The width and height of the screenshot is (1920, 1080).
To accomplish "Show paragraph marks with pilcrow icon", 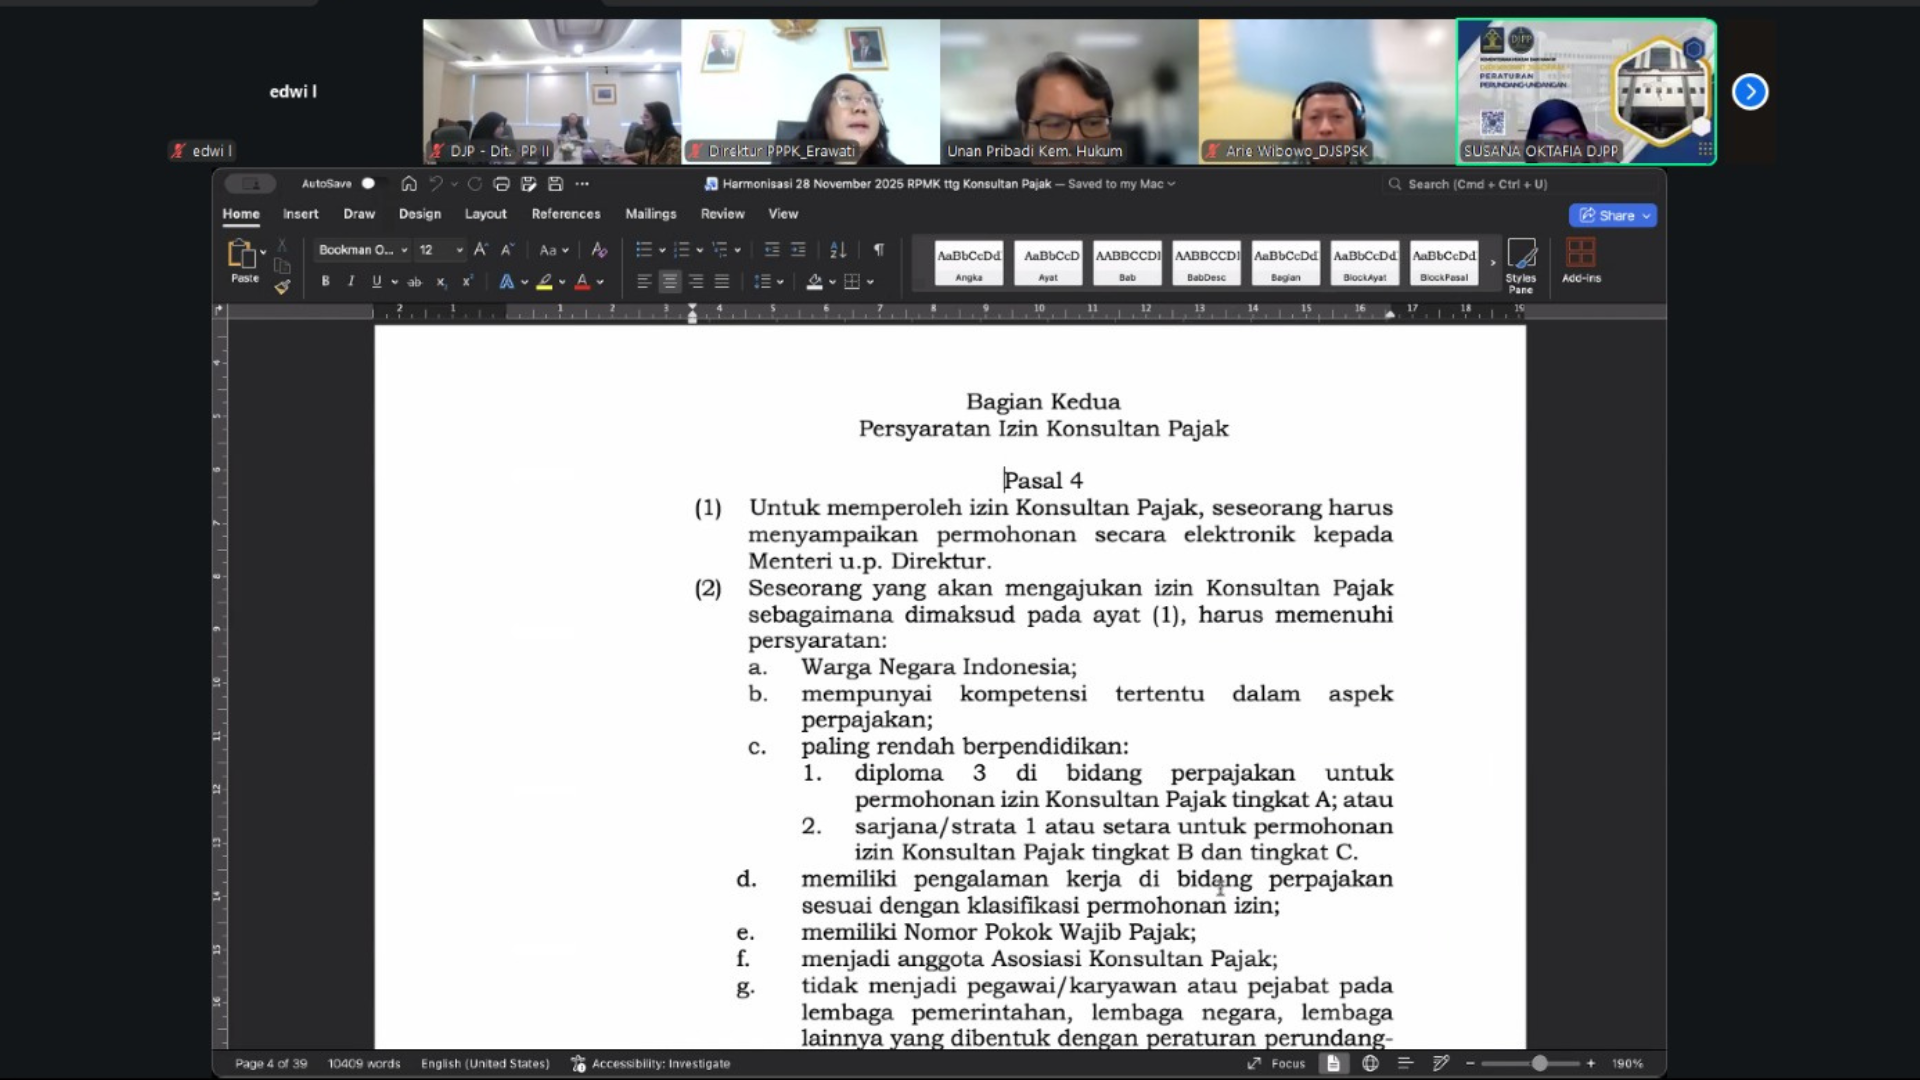I will point(878,250).
